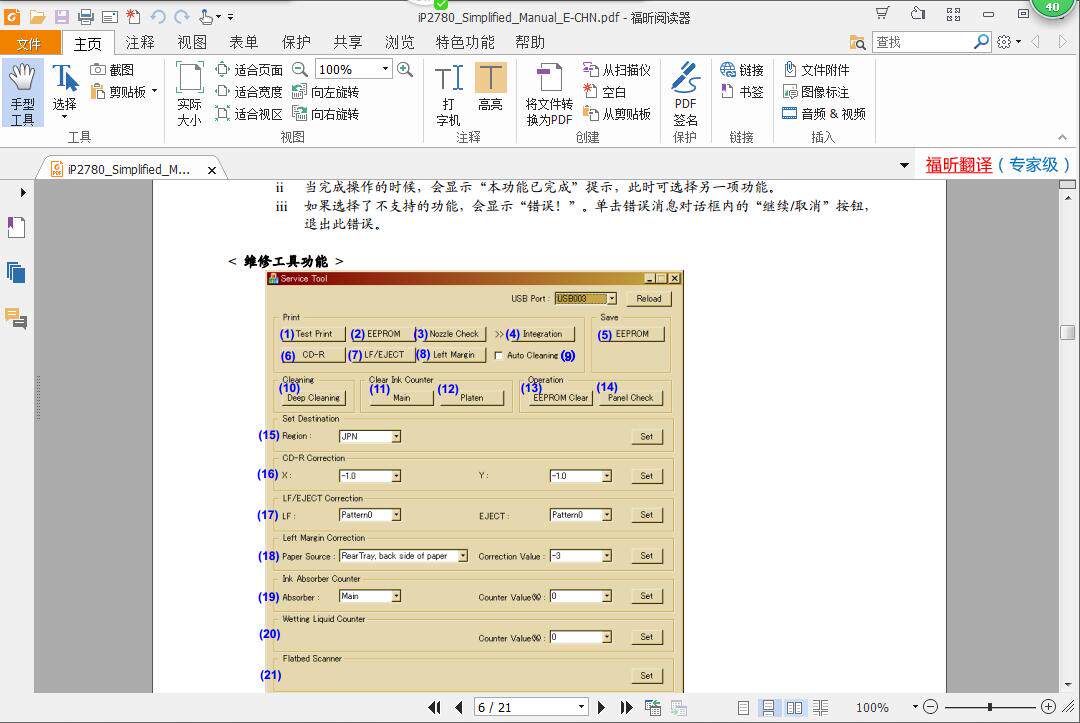Rotate view left (向左旋转)

point(326,92)
